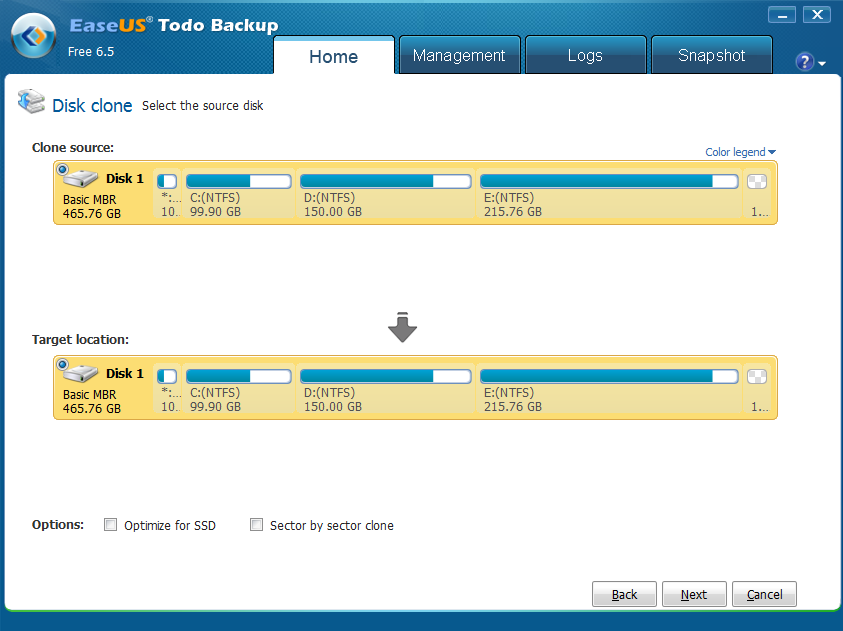Click the C: partition usage bar in Clone source
This screenshot has height=631, width=843.
pos(239,181)
